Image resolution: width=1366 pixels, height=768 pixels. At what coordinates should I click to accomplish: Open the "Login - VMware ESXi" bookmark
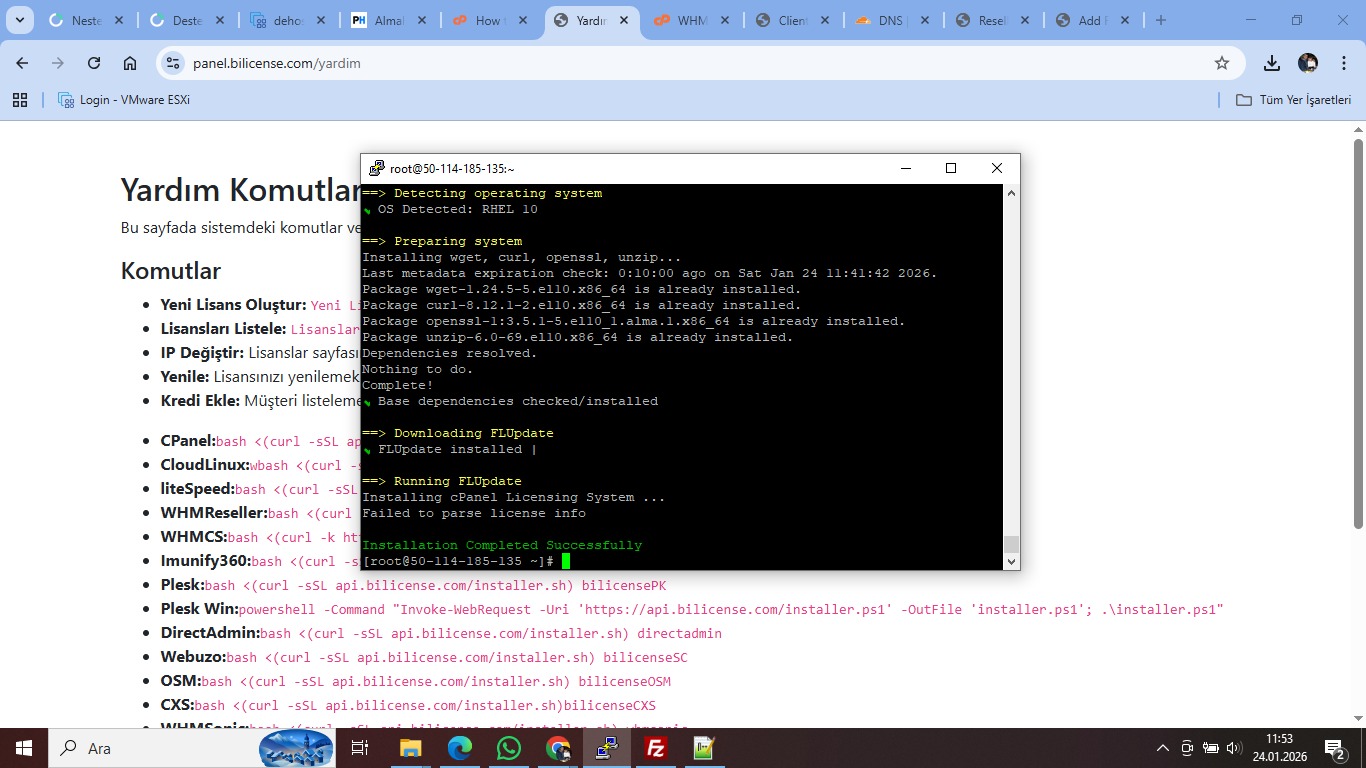point(124,100)
